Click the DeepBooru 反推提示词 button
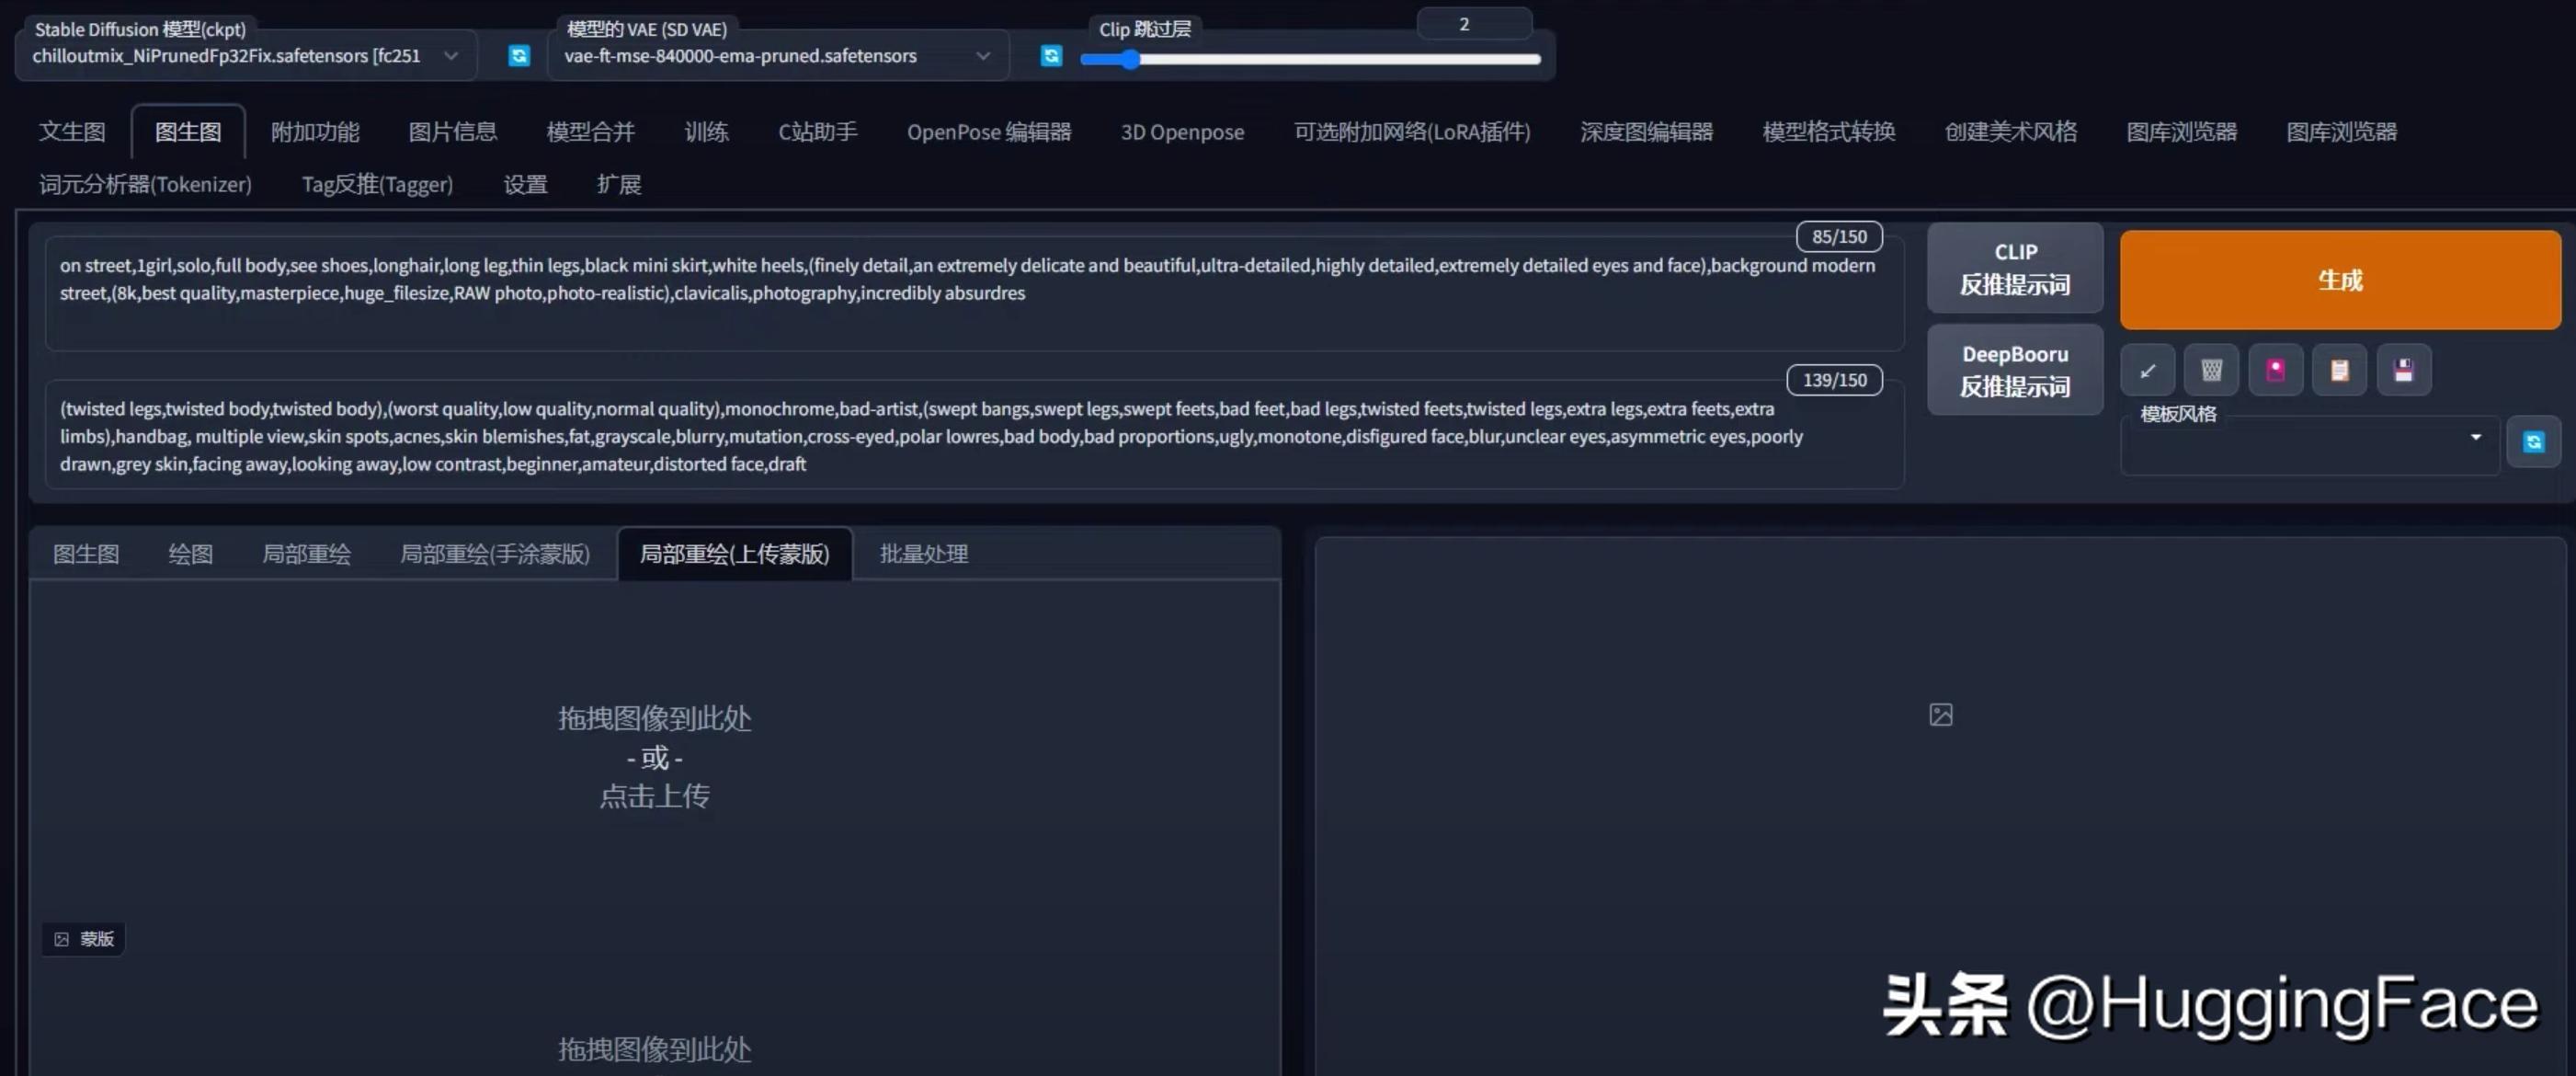The image size is (2576, 1076). click(x=2014, y=370)
